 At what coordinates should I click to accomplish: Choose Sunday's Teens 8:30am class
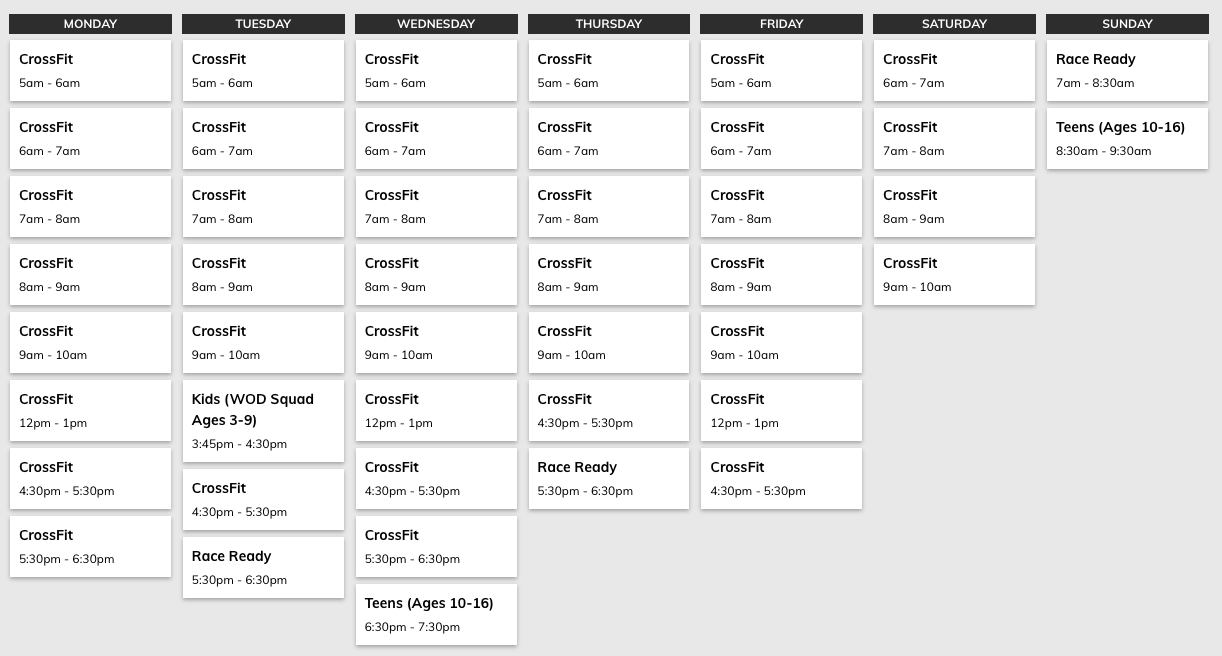click(x=1127, y=138)
